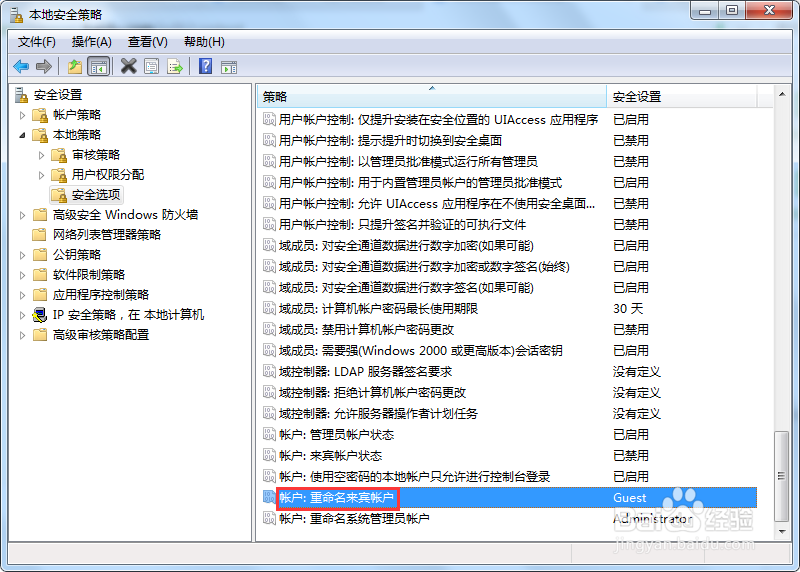Click the Guest setting value
Viewport: 800px width, 572px height.
(630, 498)
